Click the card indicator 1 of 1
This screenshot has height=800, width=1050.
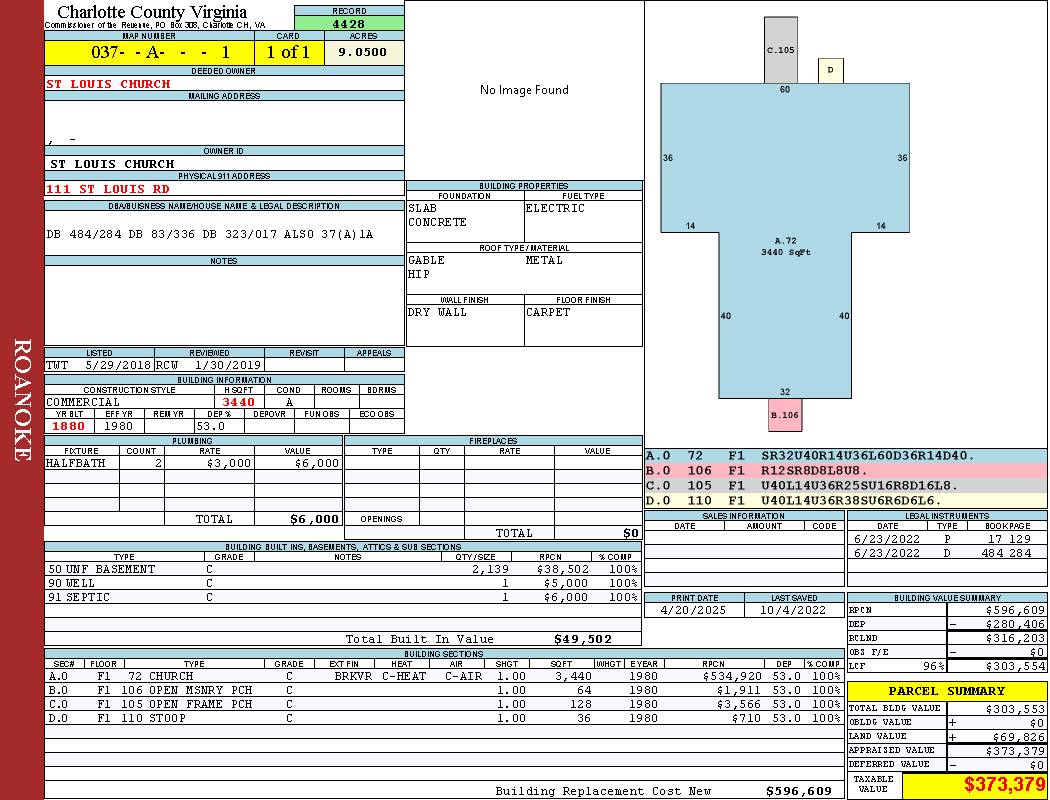[x=289, y=52]
